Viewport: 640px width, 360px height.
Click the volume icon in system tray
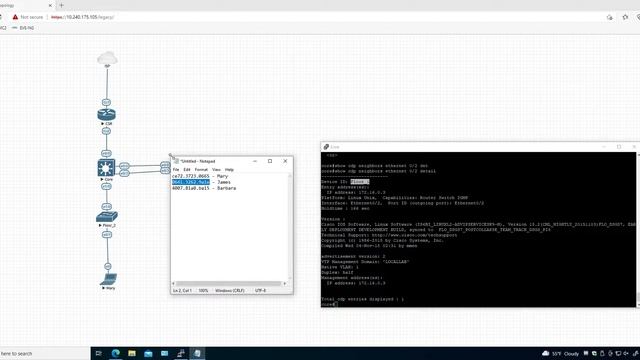coord(626,353)
